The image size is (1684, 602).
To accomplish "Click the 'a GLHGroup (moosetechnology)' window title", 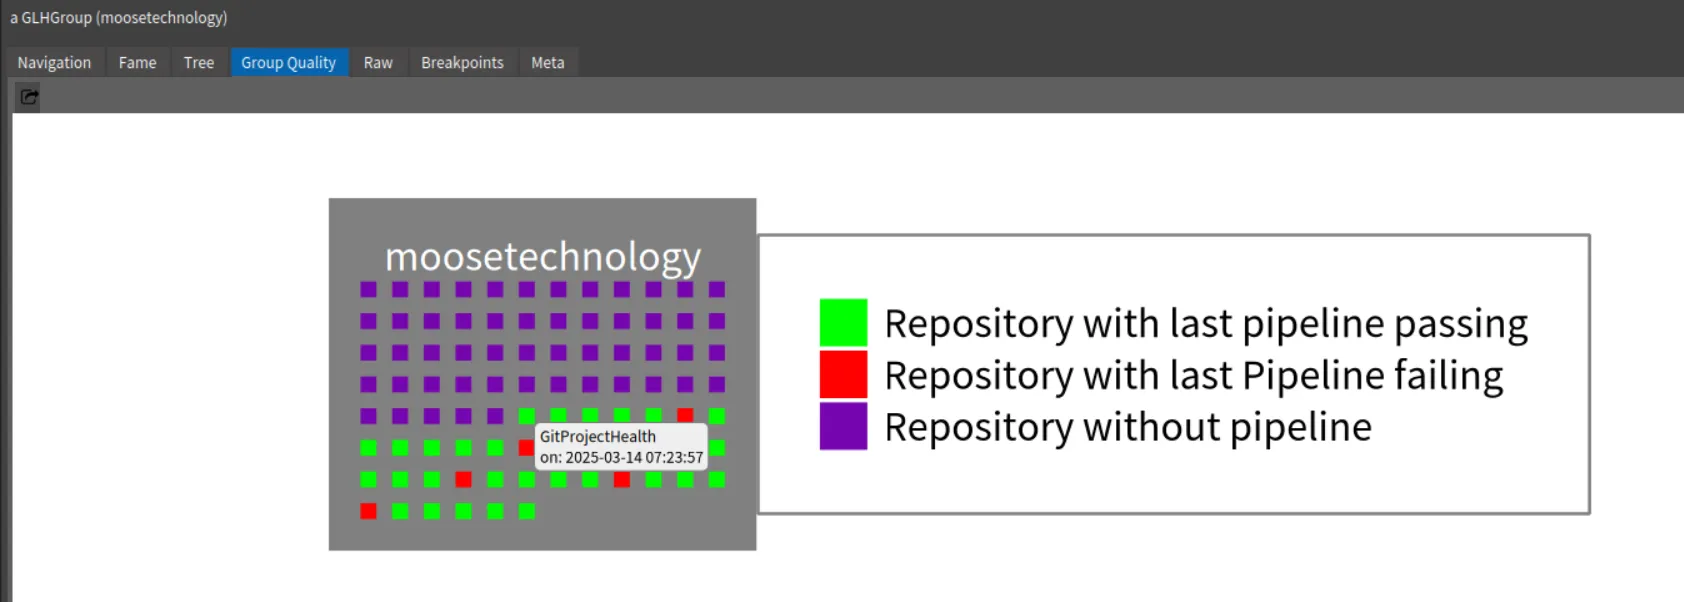I will (x=119, y=18).
